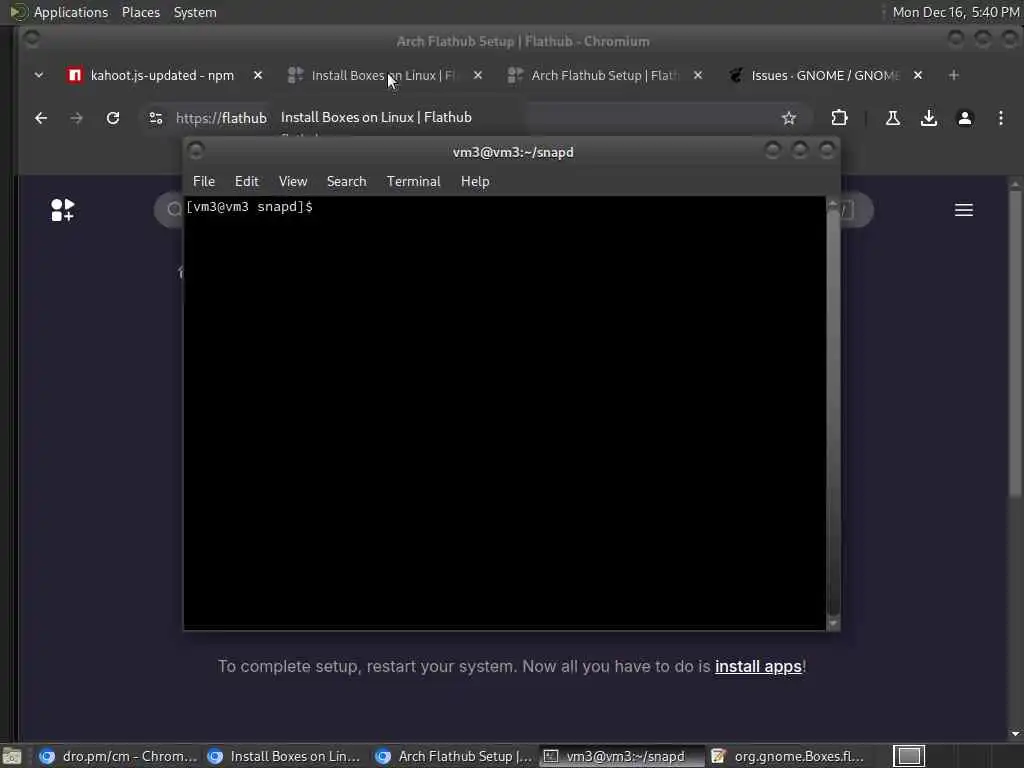This screenshot has width=1024, height=768.
Task: Open Chrome Labs flask icon
Action: pyautogui.click(x=893, y=118)
